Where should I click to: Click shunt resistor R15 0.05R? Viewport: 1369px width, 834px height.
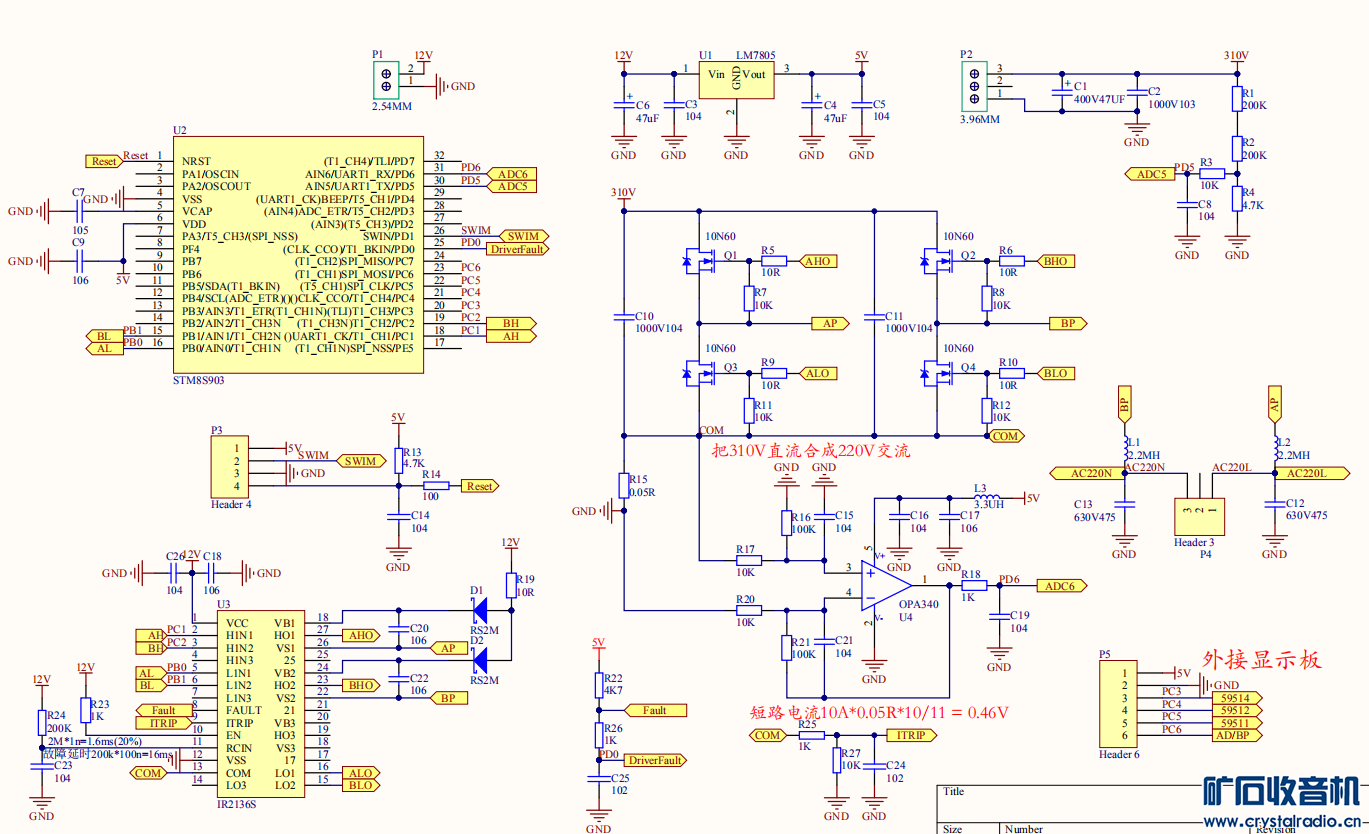624,486
